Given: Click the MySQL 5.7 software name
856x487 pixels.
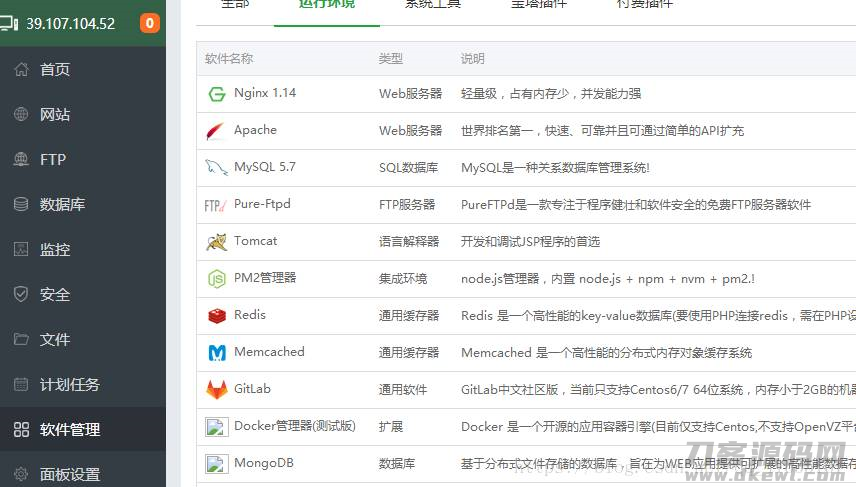Looking at the screenshot, I should pos(265,167).
